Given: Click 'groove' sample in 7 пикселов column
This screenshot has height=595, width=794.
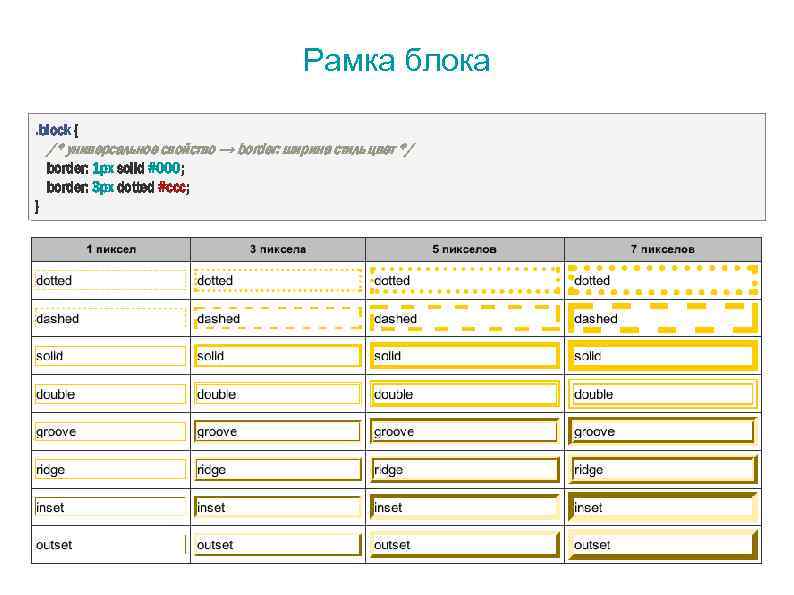Looking at the screenshot, I should (x=663, y=431).
